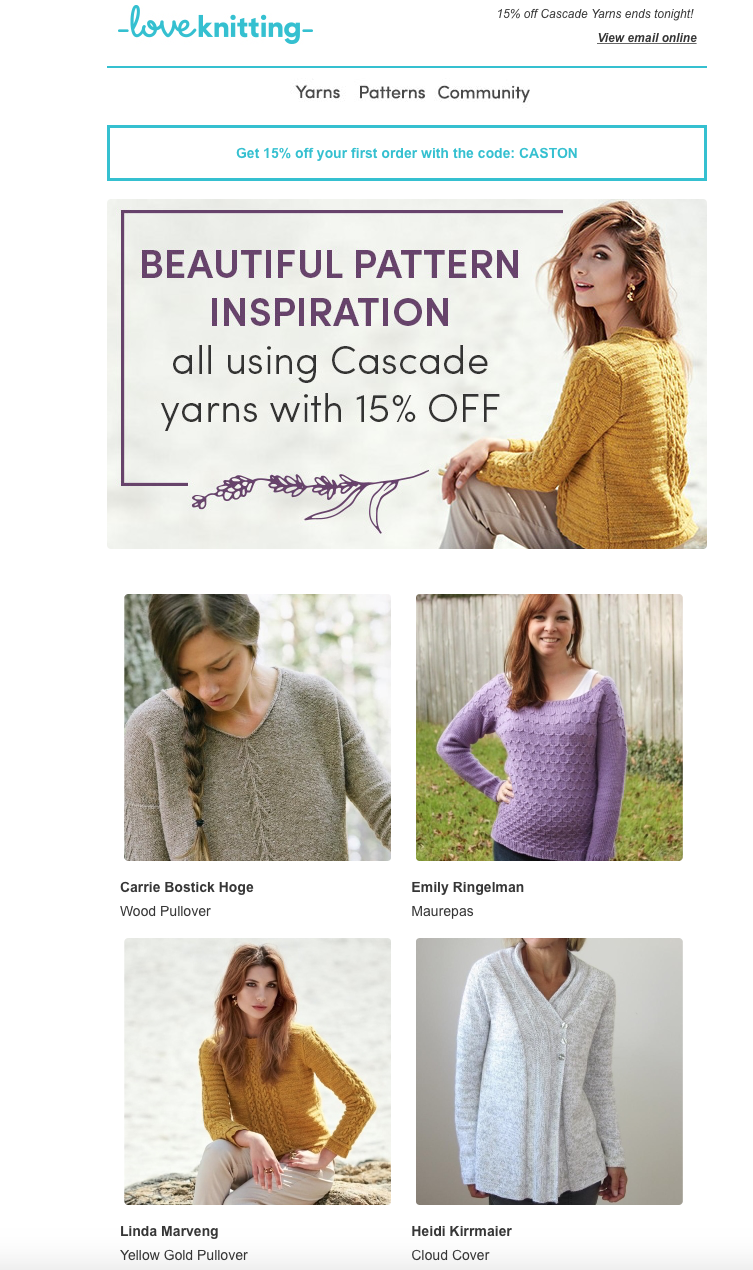This screenshot has width=753, height=1270.
Task: Click the CASTON discount code banner
Action: [x=407, y=153]
